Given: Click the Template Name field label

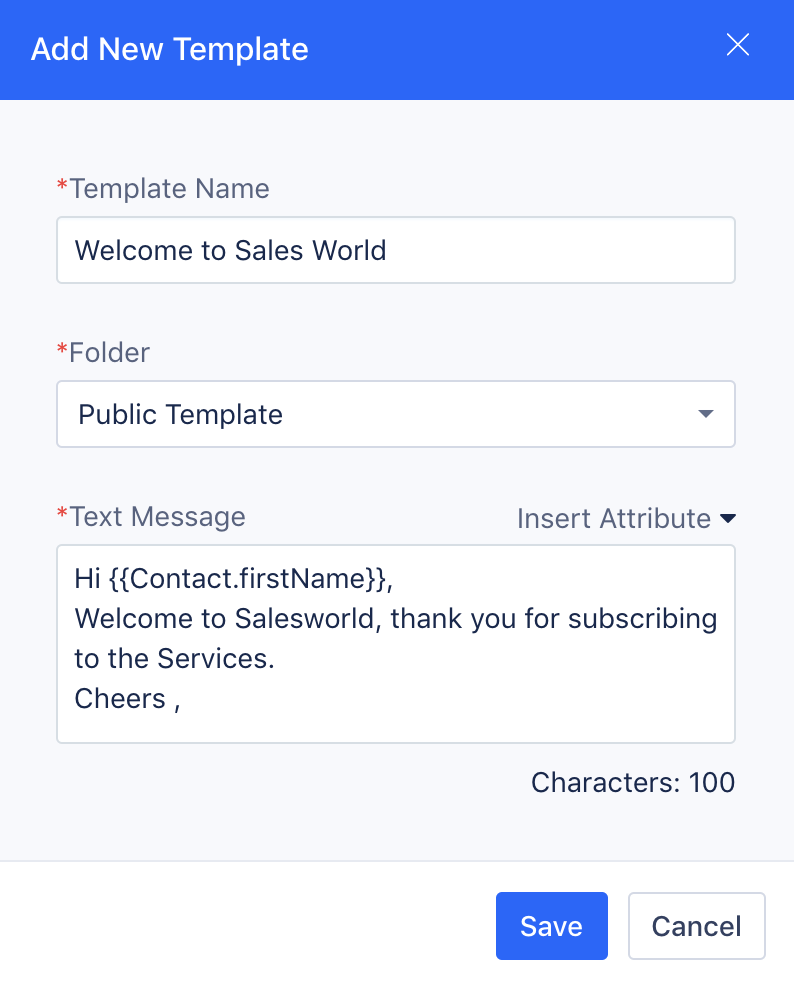Looking at the screenshot, I should click(x=169, y=188).
